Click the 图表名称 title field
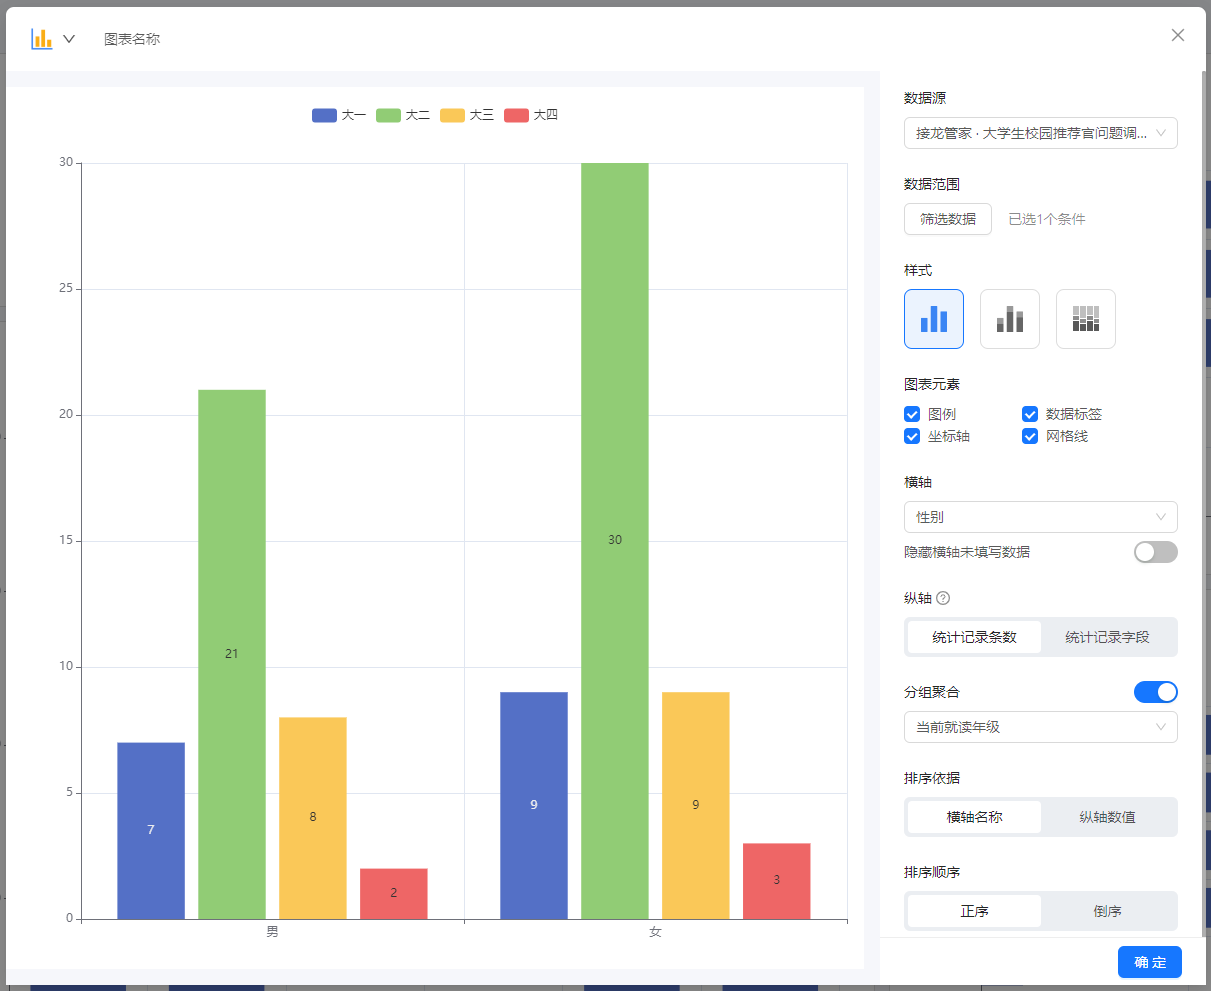This screenshot has height=991, width=1211. (132, 39)
